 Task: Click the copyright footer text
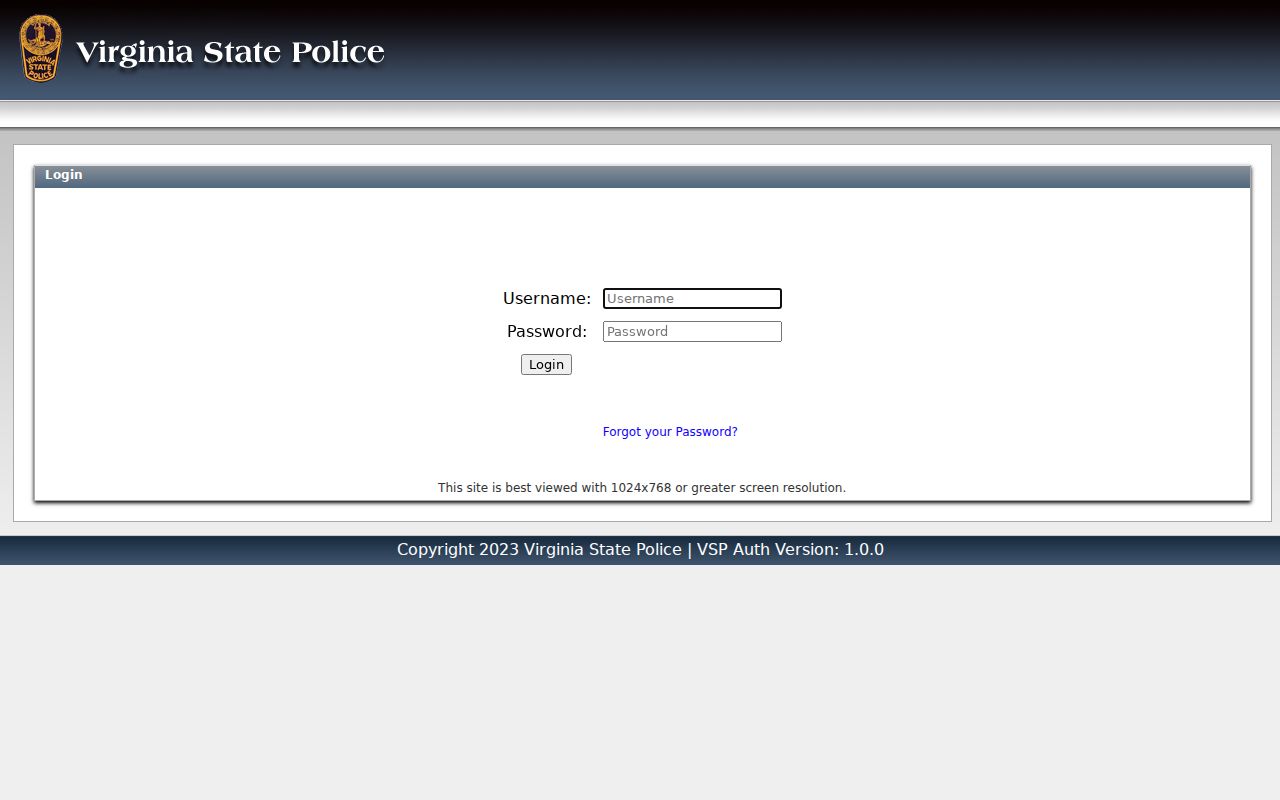(x=640, y=549)
